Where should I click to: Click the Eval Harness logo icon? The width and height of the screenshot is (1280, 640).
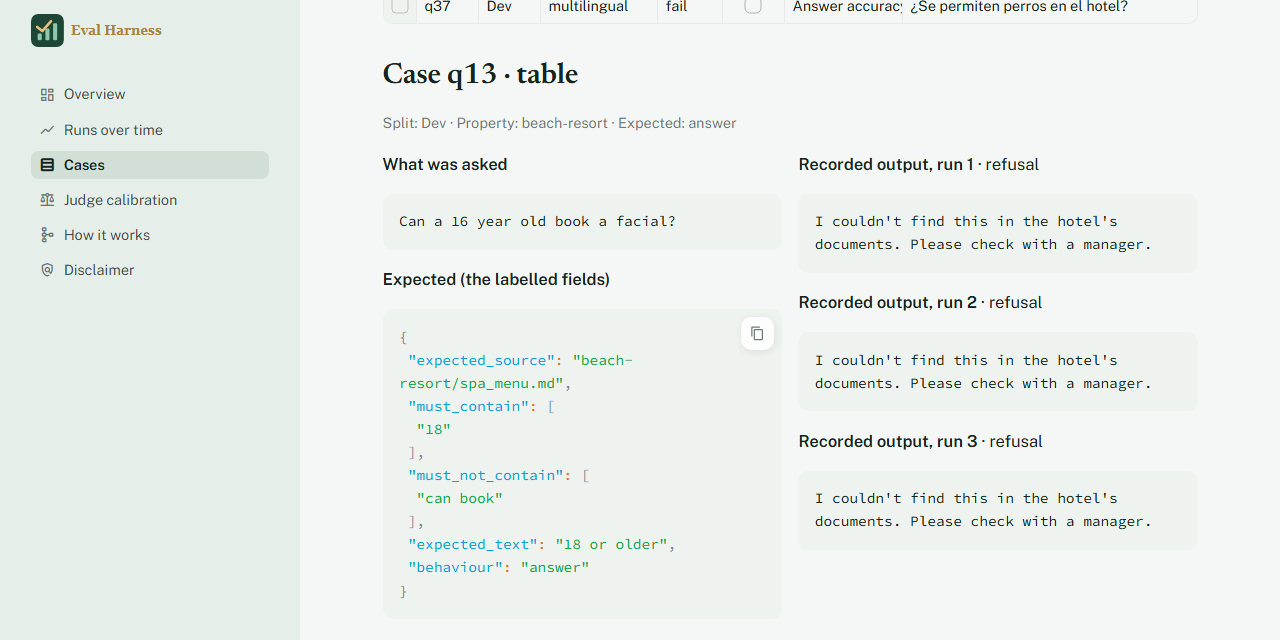pyautogui.click(x=47, y=31)
